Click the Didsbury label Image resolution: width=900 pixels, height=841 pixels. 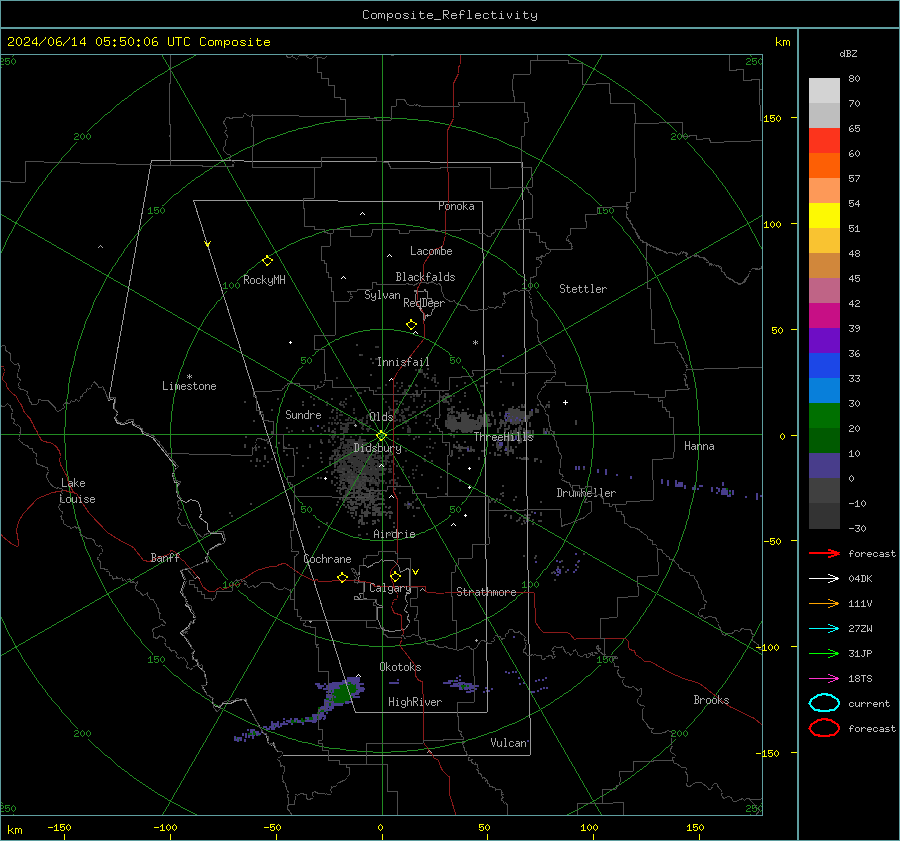(378, 448)
